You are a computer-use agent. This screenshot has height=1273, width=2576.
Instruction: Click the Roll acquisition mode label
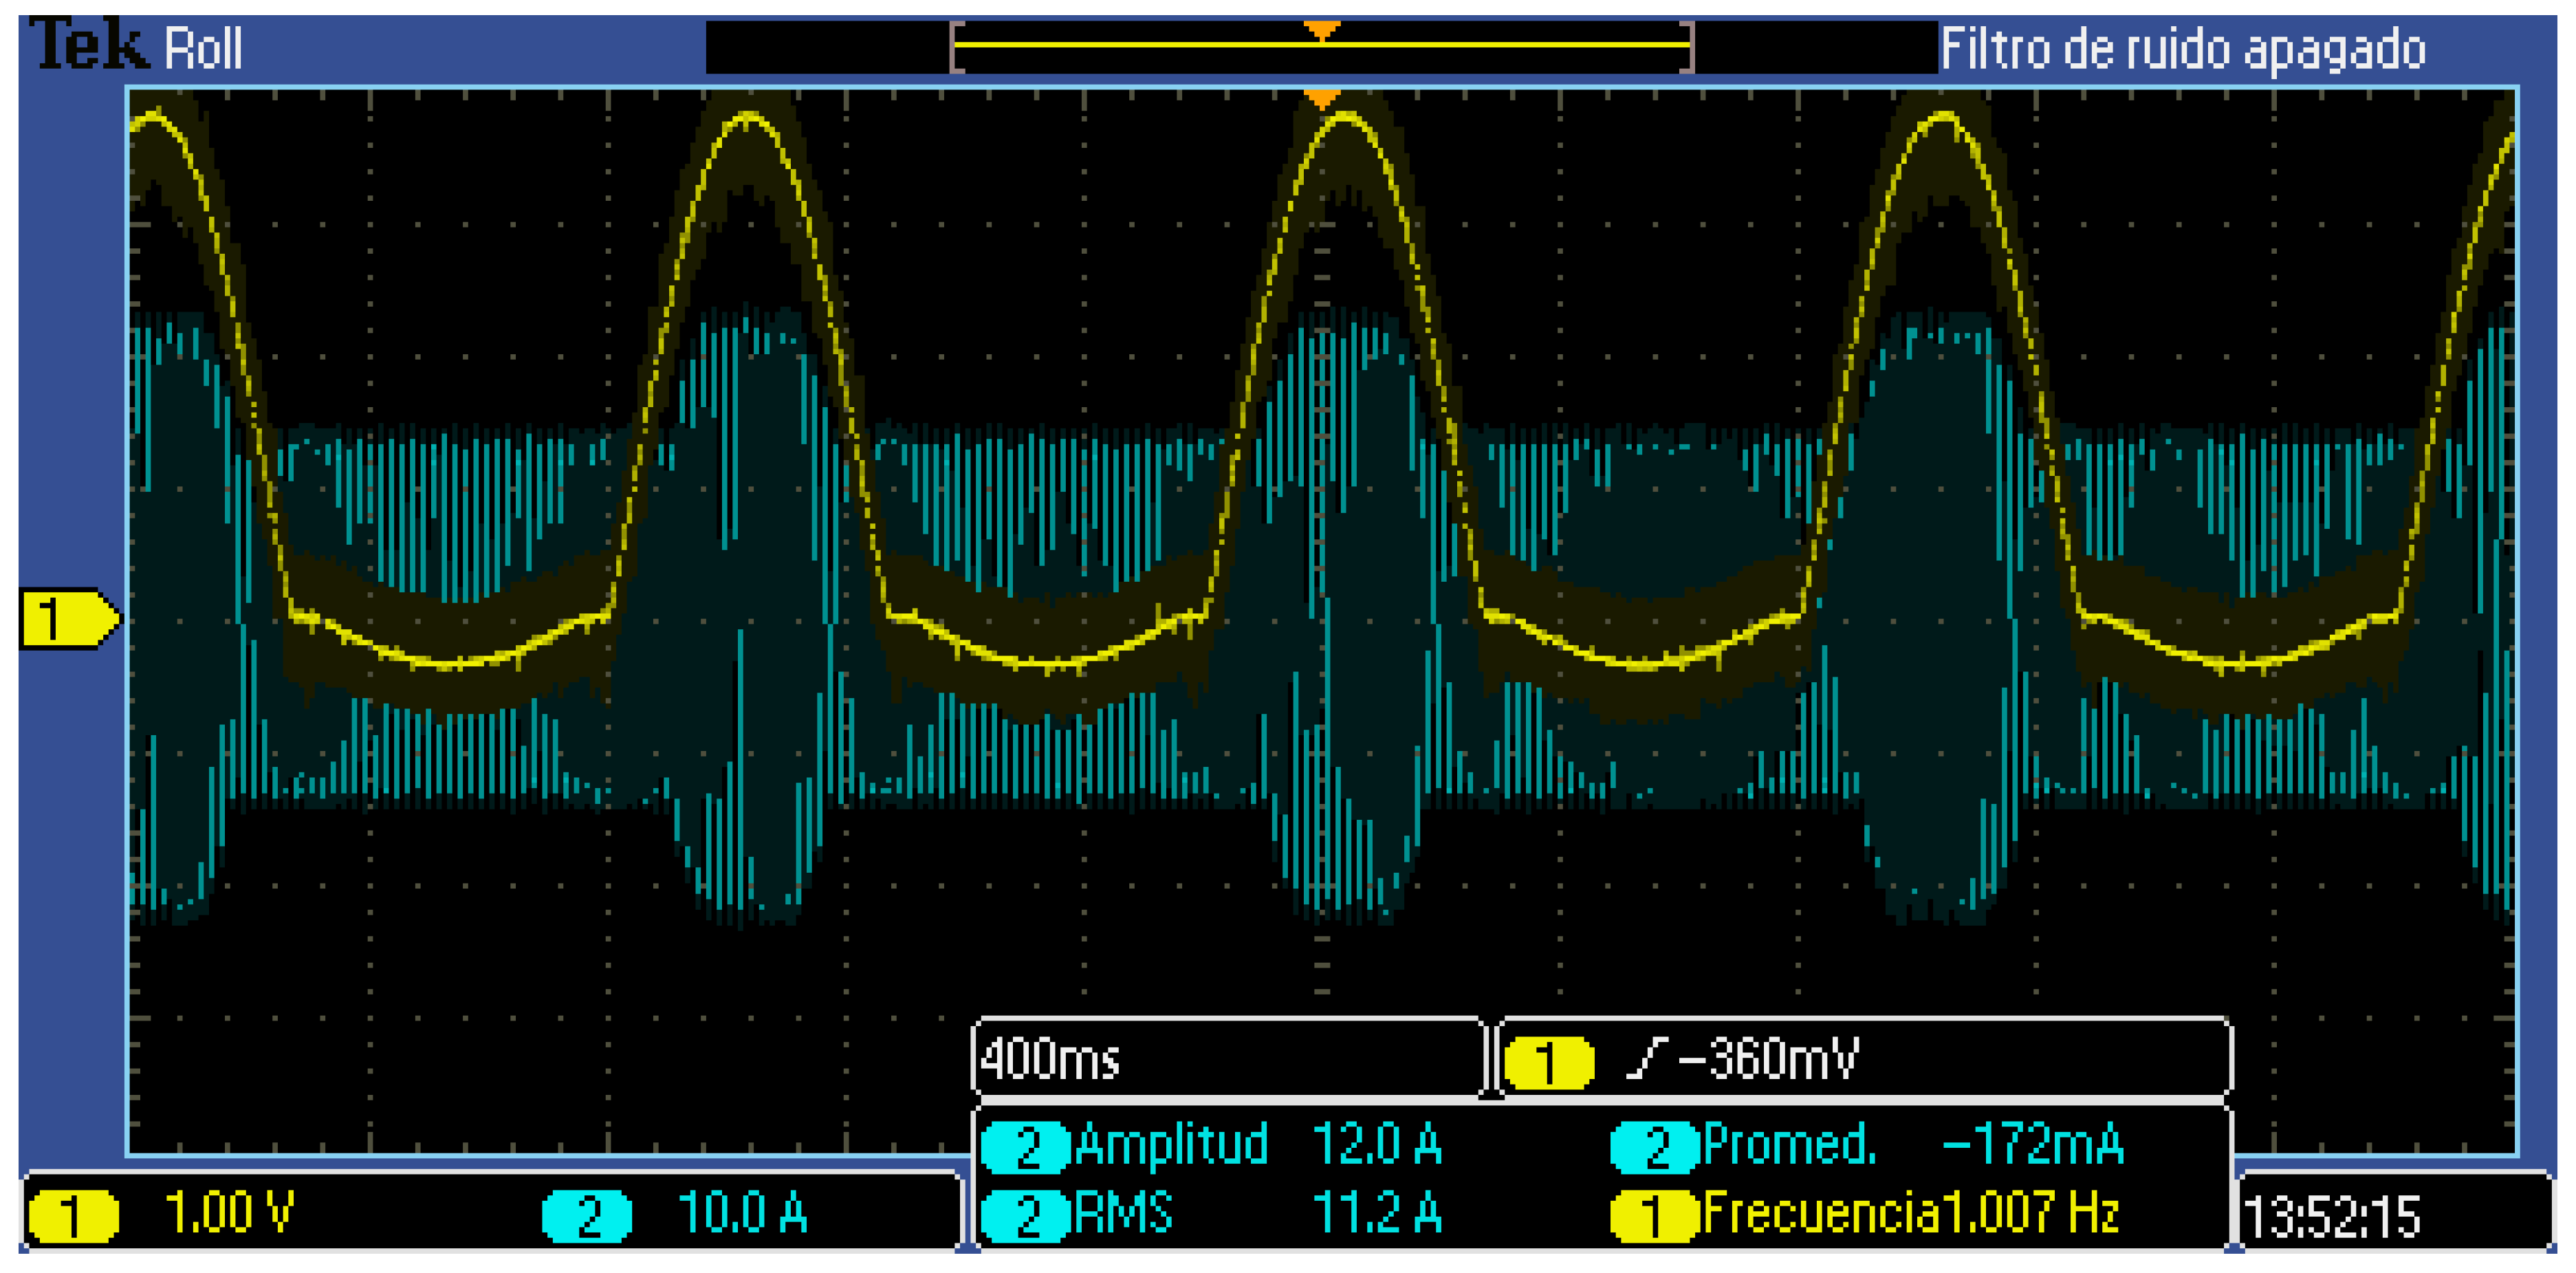[203, 48]
